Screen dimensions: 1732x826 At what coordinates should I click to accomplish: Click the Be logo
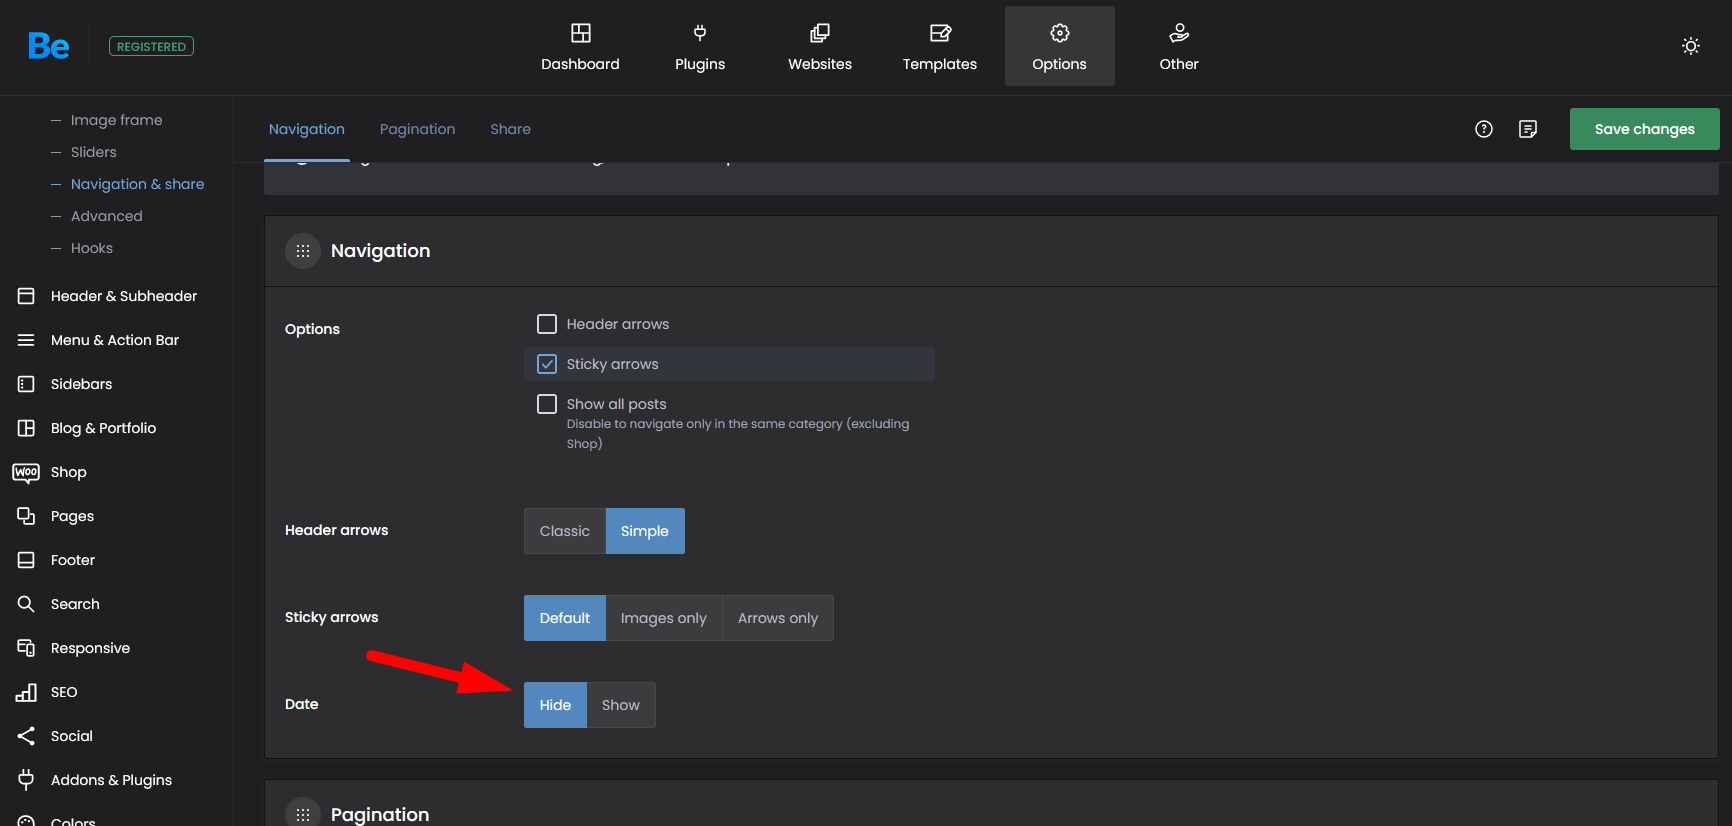[49, 46]
